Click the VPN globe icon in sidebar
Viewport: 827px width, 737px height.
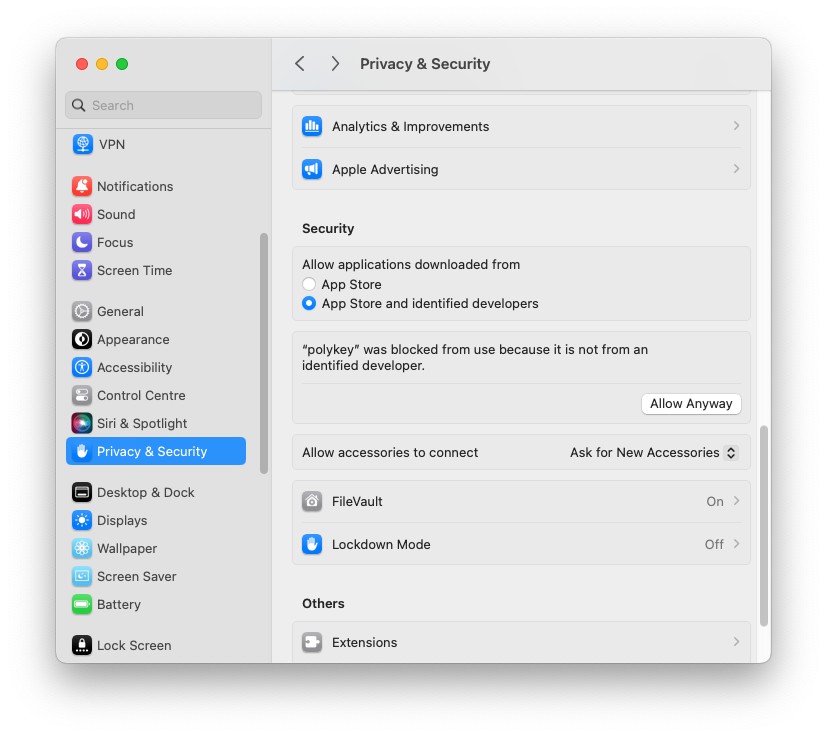[x=83, y=144]
